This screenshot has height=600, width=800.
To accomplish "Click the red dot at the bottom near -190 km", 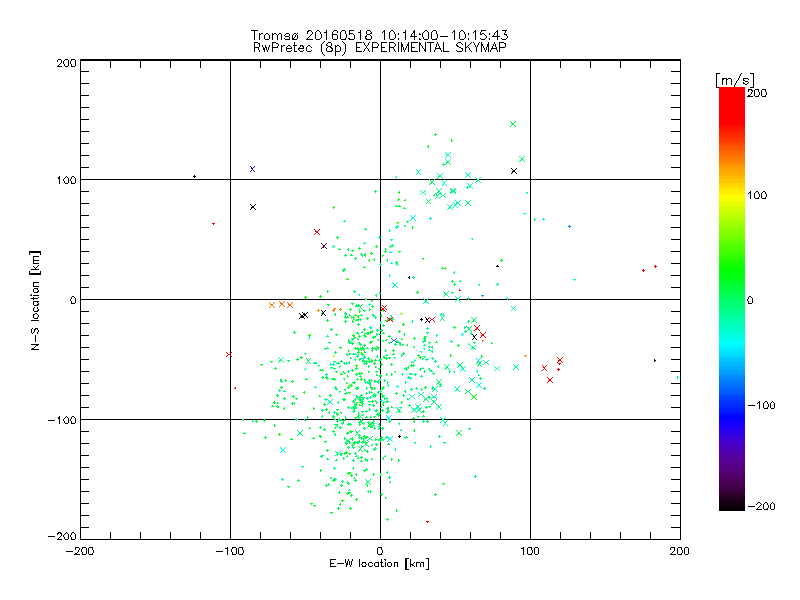I will pyautogui.click(x=427, y=521).
